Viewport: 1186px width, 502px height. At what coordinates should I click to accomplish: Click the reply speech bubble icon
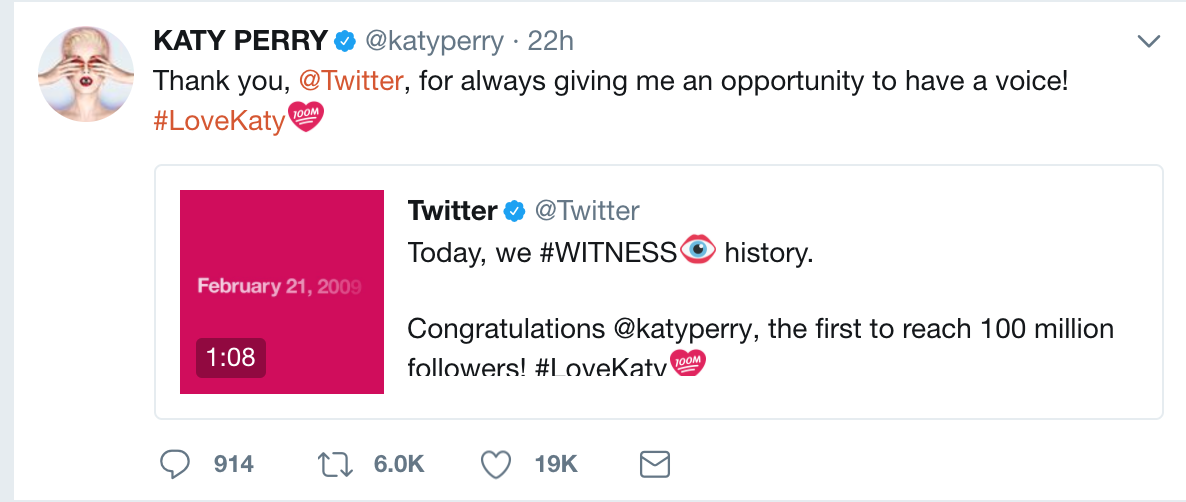[176, 464]
